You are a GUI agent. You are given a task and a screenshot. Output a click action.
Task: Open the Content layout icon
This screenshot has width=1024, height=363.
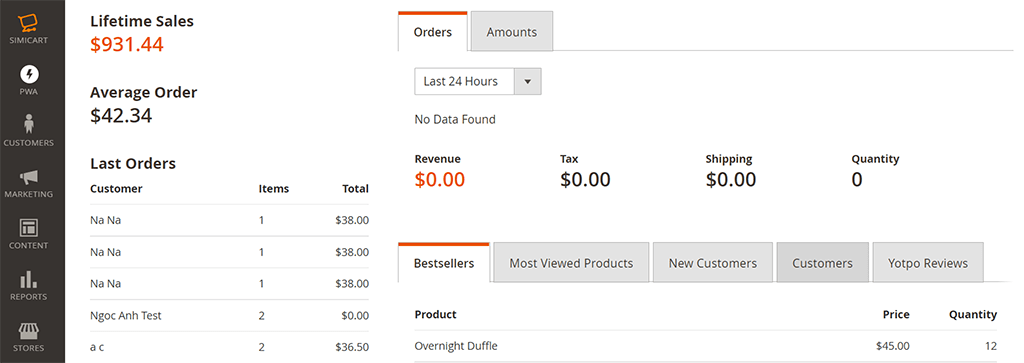click(29, 227)
